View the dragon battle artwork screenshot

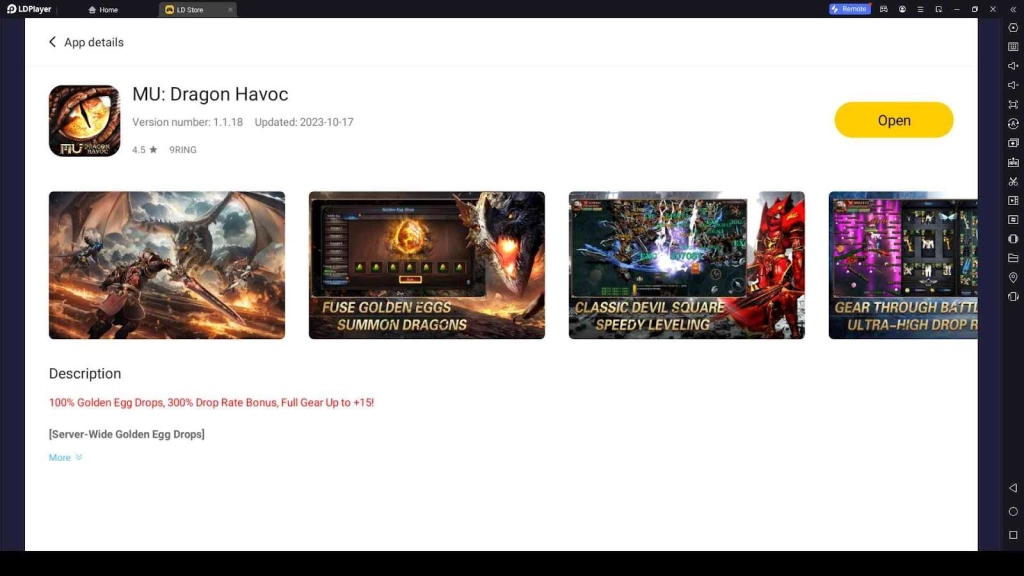pyautogui.click(x=167, y=265)
